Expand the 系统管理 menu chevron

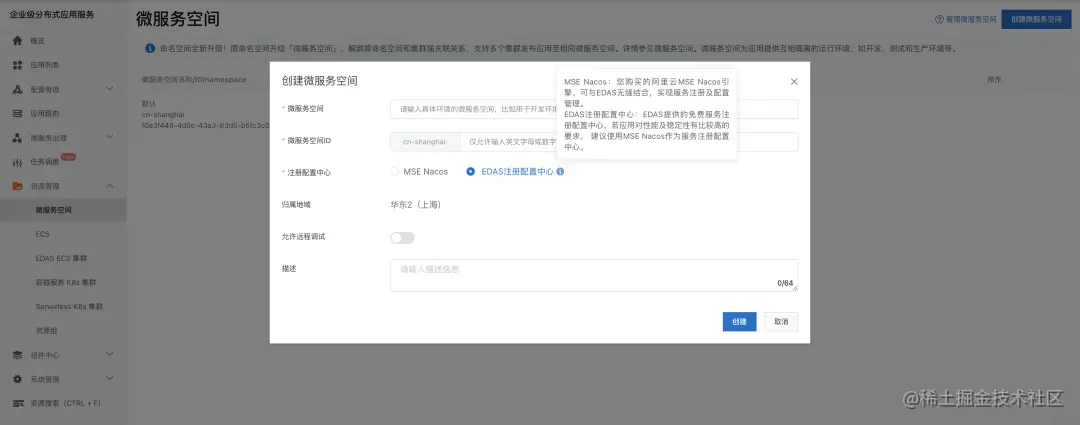tap(110, 379)
